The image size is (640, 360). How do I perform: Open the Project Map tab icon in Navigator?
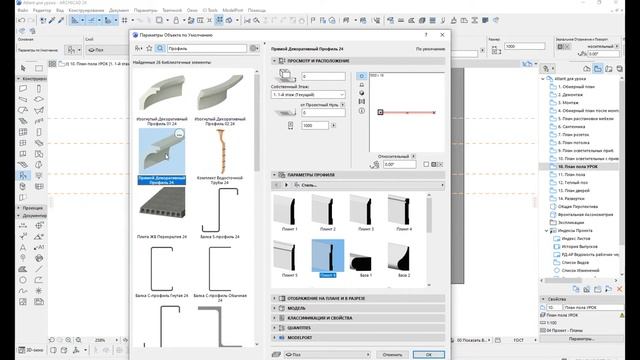point(587,69)
